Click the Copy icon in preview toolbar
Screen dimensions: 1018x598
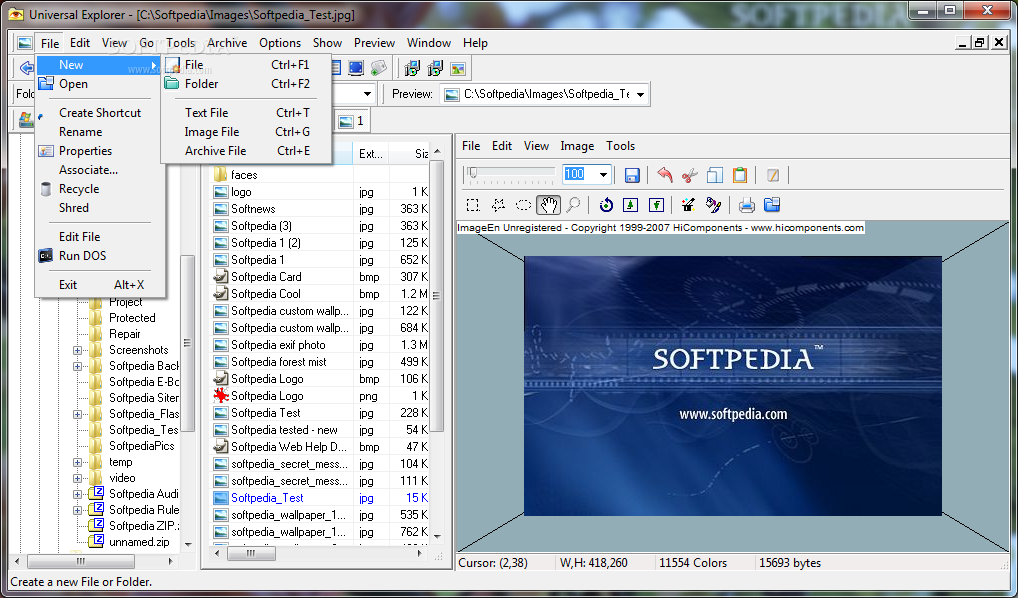pos(714,175)
